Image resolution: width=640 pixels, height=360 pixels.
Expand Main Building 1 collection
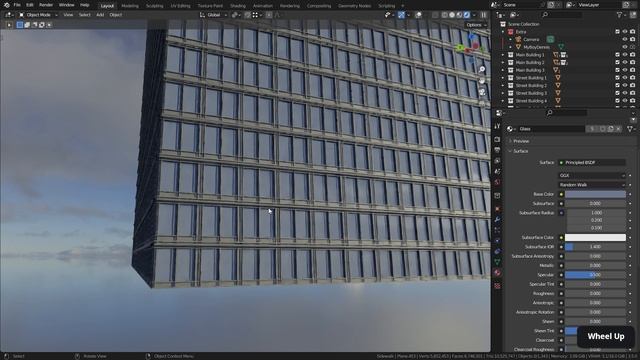point(503,55)
